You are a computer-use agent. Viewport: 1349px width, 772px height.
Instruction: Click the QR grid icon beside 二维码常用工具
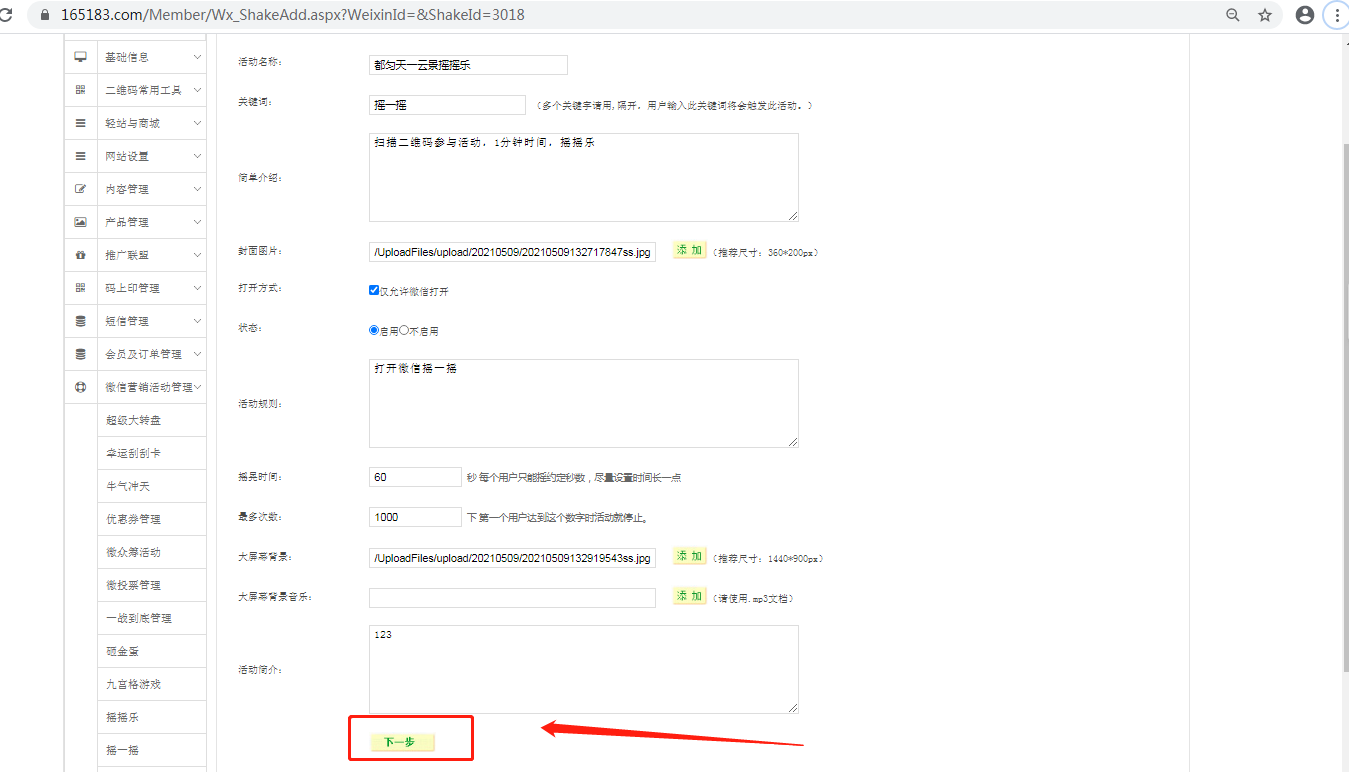click(x=81, y=90)
